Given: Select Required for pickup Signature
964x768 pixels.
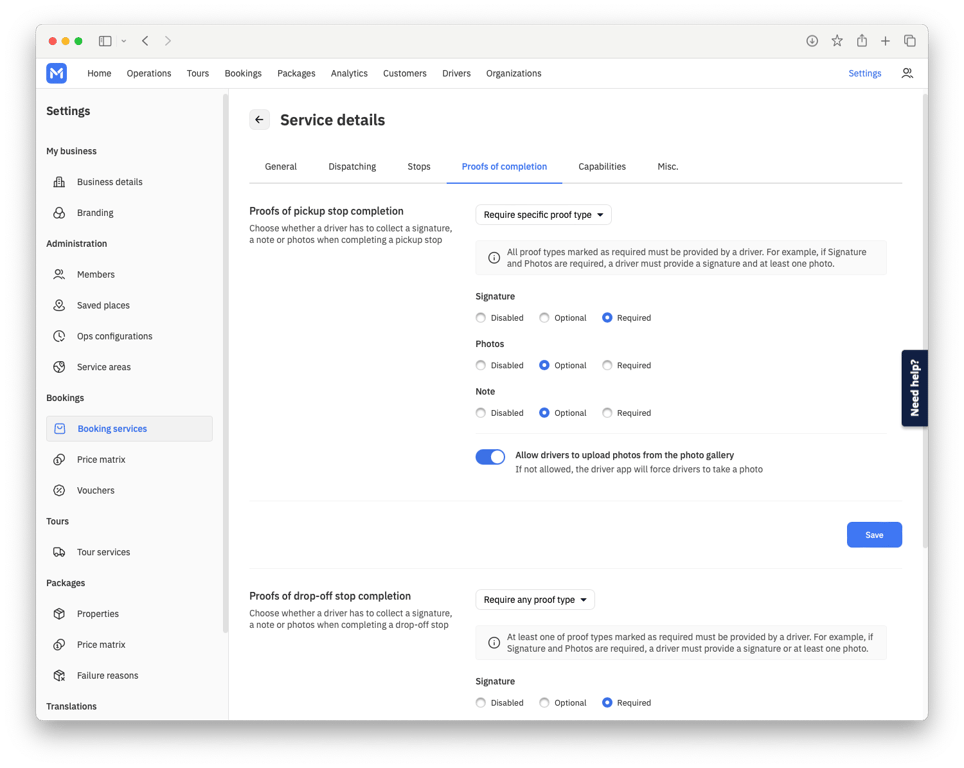Looking at the screenshot, I should coord(607,318).
